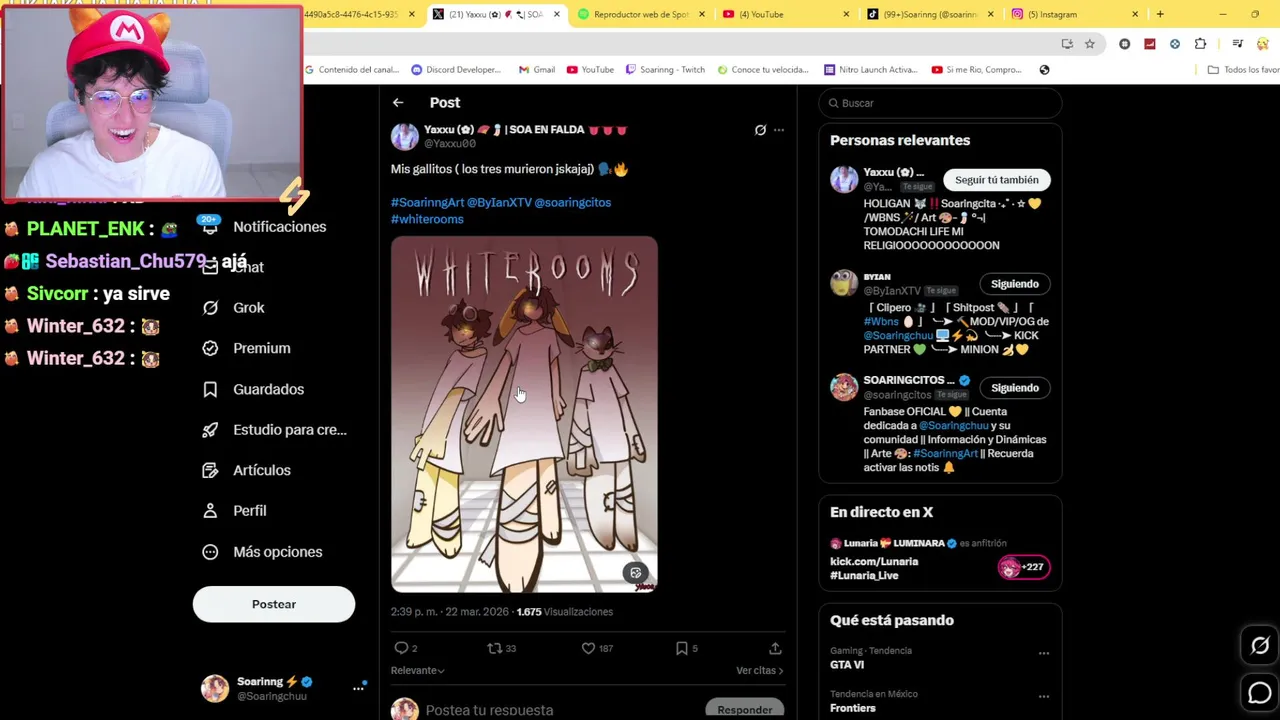The image size is (1280, 720).
Task: Open the new tab with plus button
Action: point(1160,14)
